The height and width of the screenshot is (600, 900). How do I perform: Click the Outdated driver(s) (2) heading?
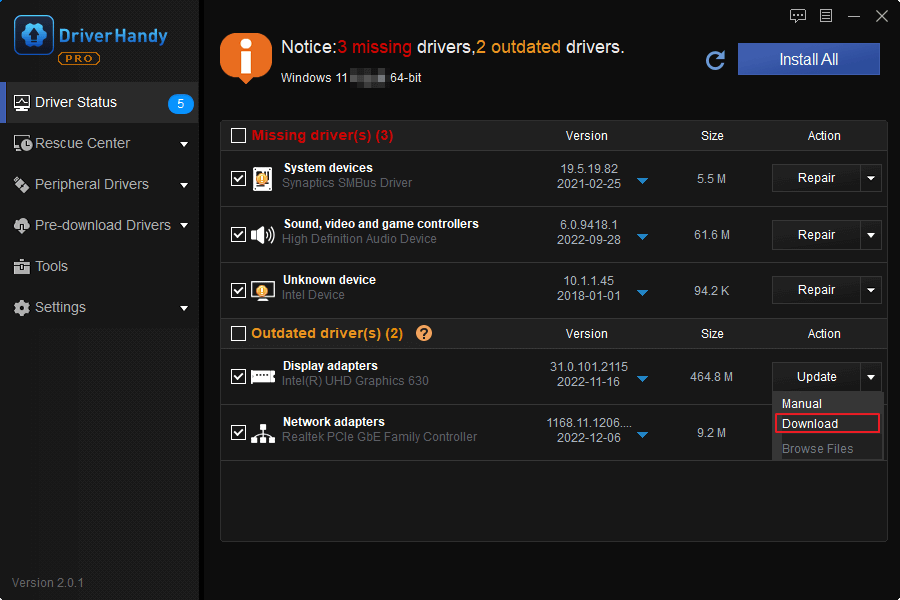click(x=327, y=334)
